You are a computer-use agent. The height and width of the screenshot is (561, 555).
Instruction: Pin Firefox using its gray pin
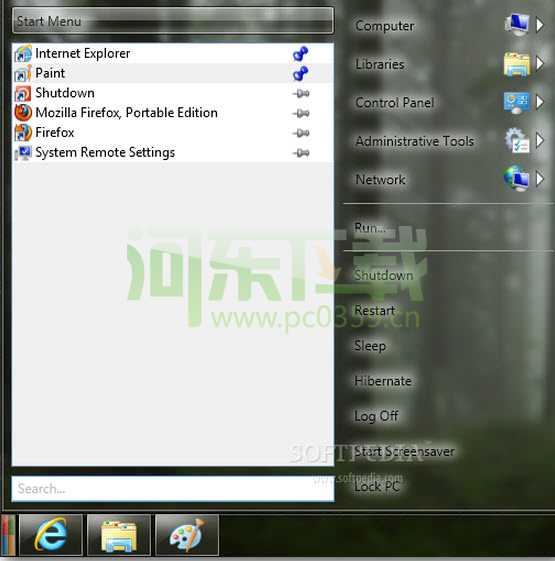pos(301,133)
